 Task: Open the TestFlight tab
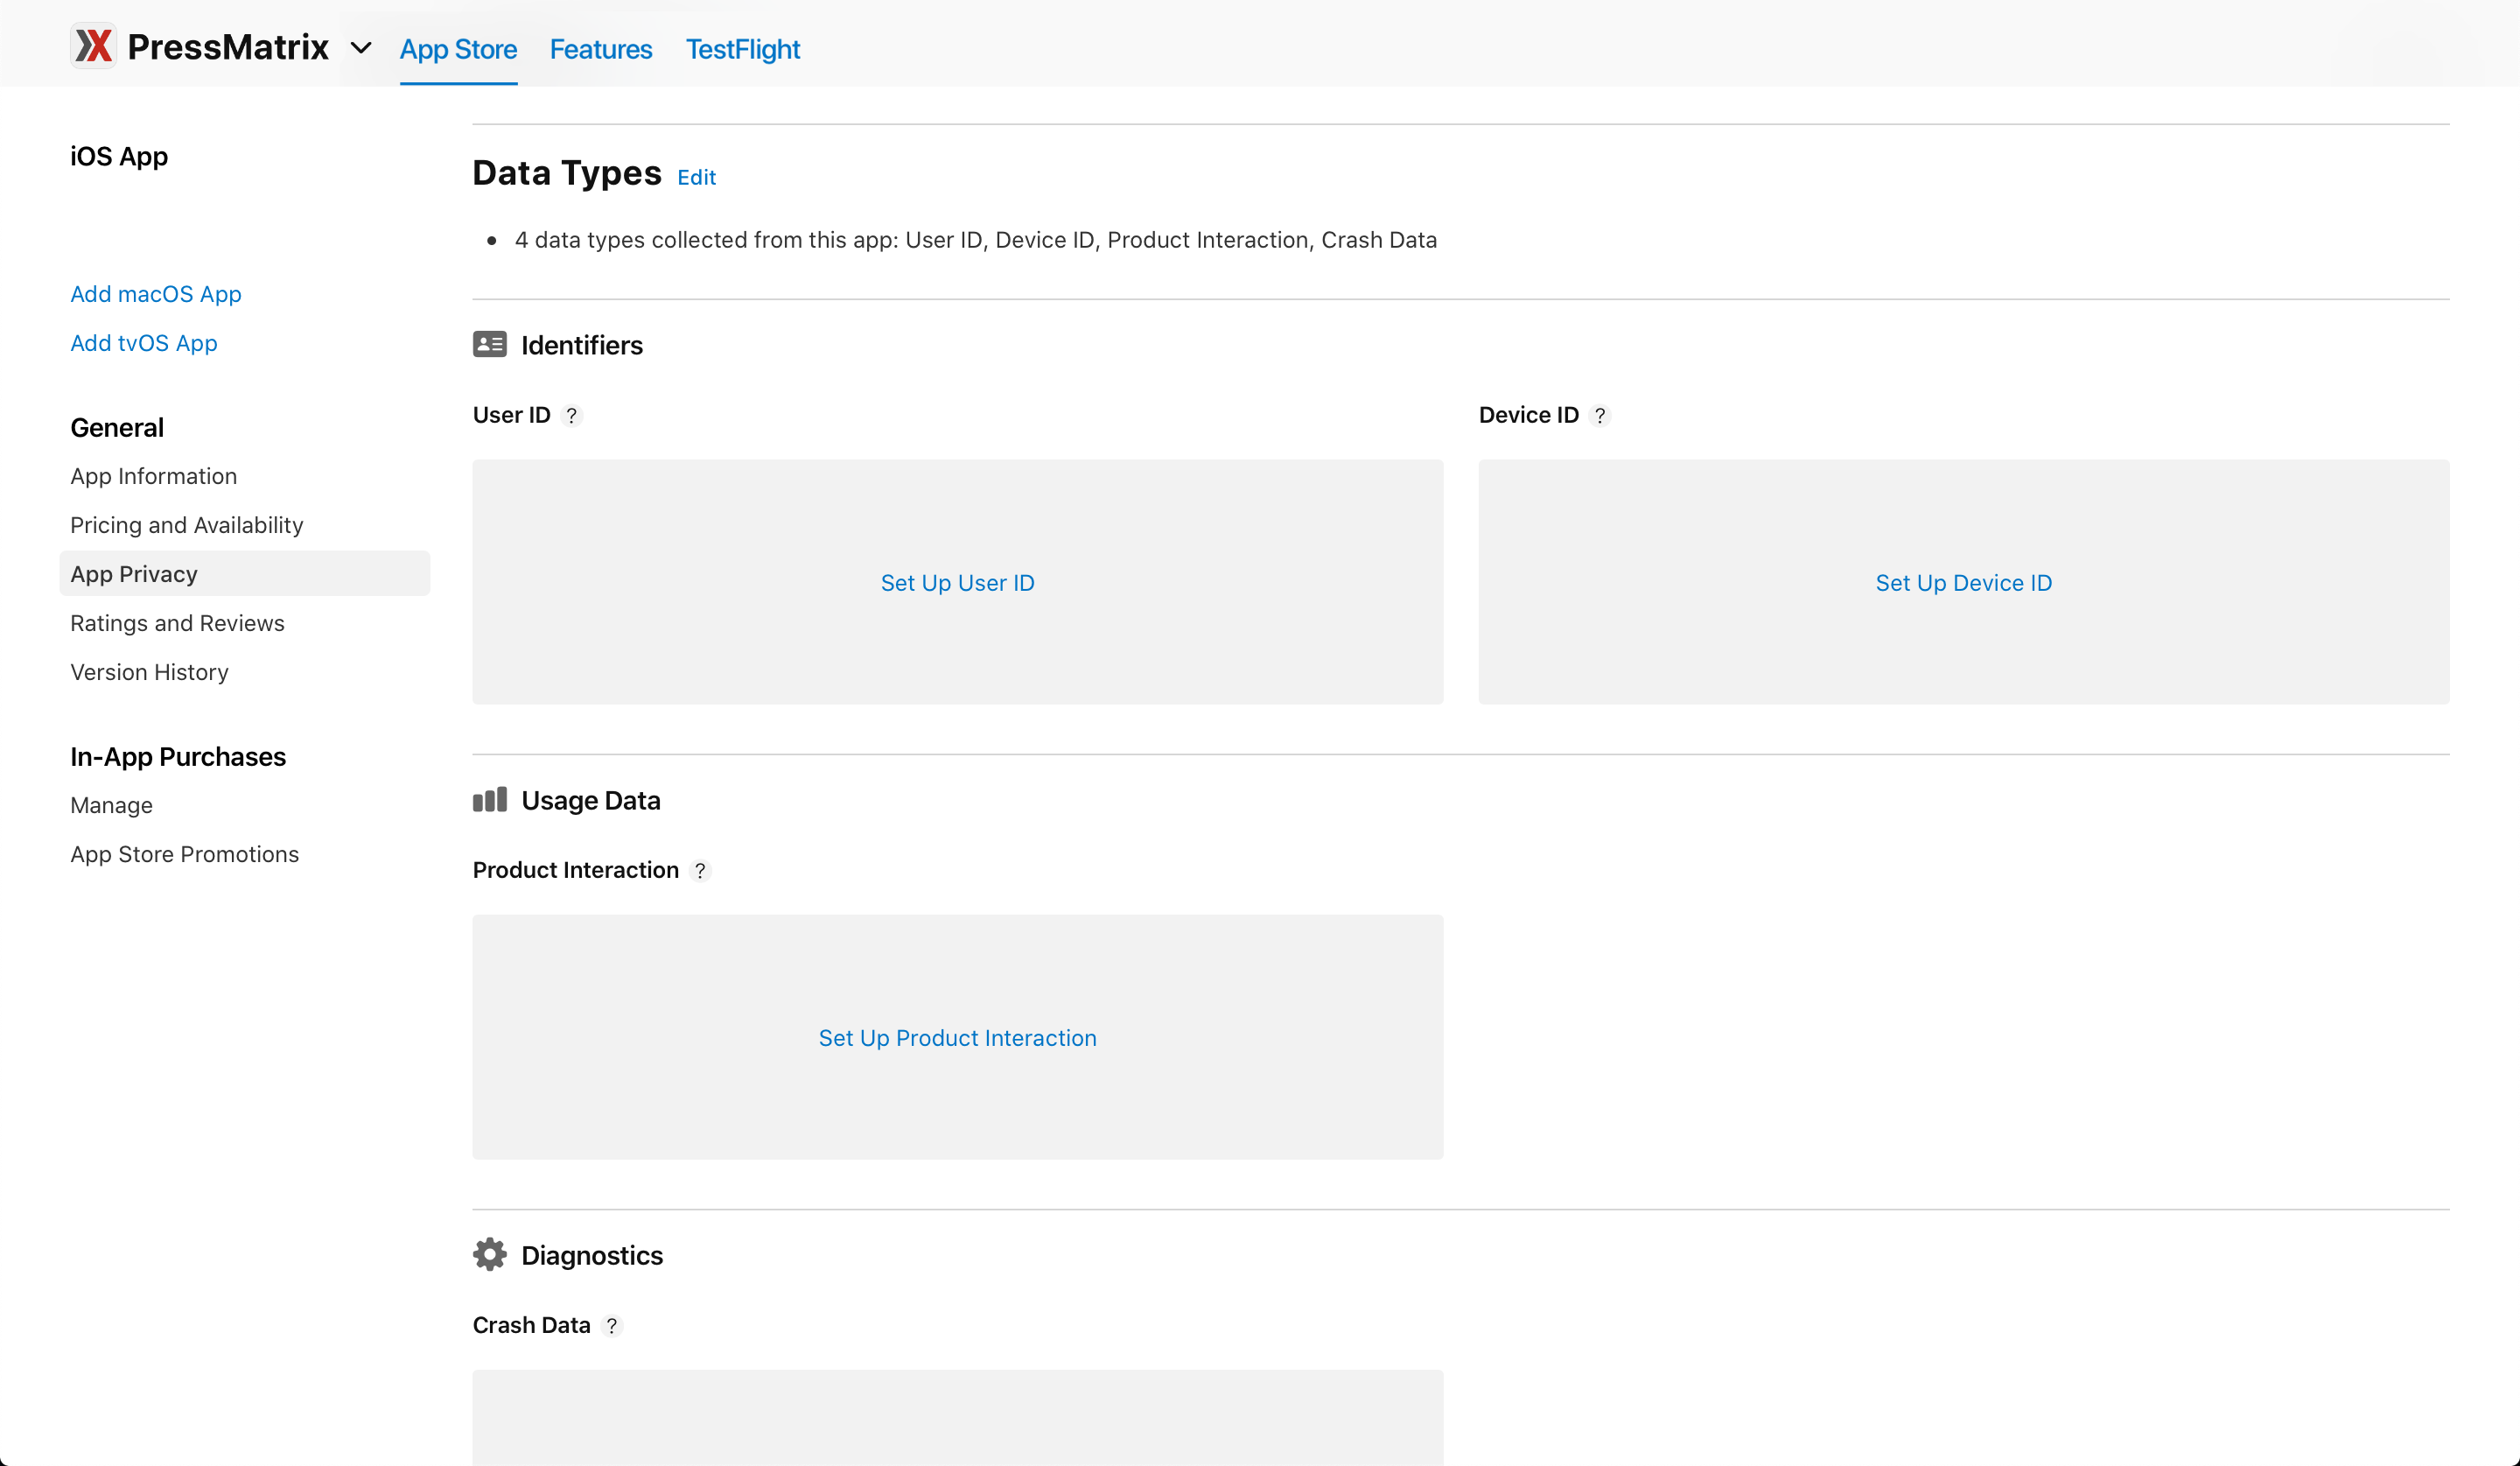743,49
